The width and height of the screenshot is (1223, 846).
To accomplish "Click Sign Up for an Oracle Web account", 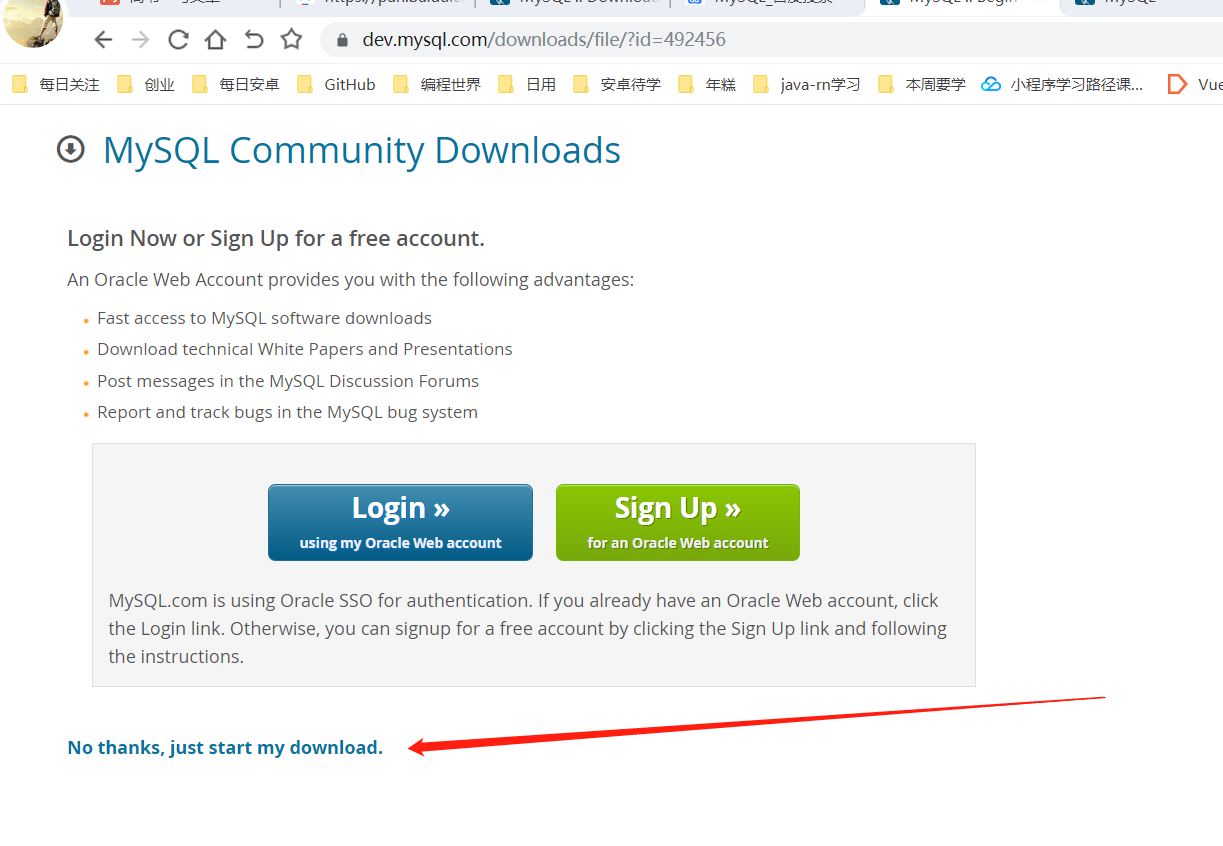I will click(x=678, y=522).
